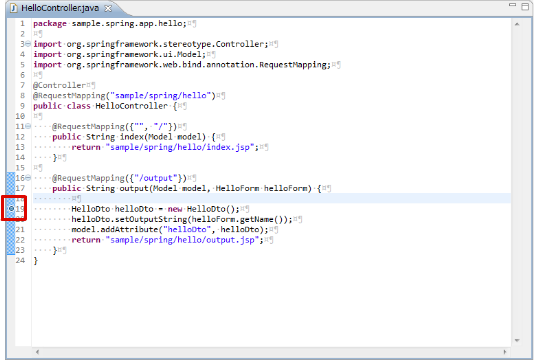Click the closing brace on line 24
The height and width of the screenshot is (360, 534).
pos(35,261)
